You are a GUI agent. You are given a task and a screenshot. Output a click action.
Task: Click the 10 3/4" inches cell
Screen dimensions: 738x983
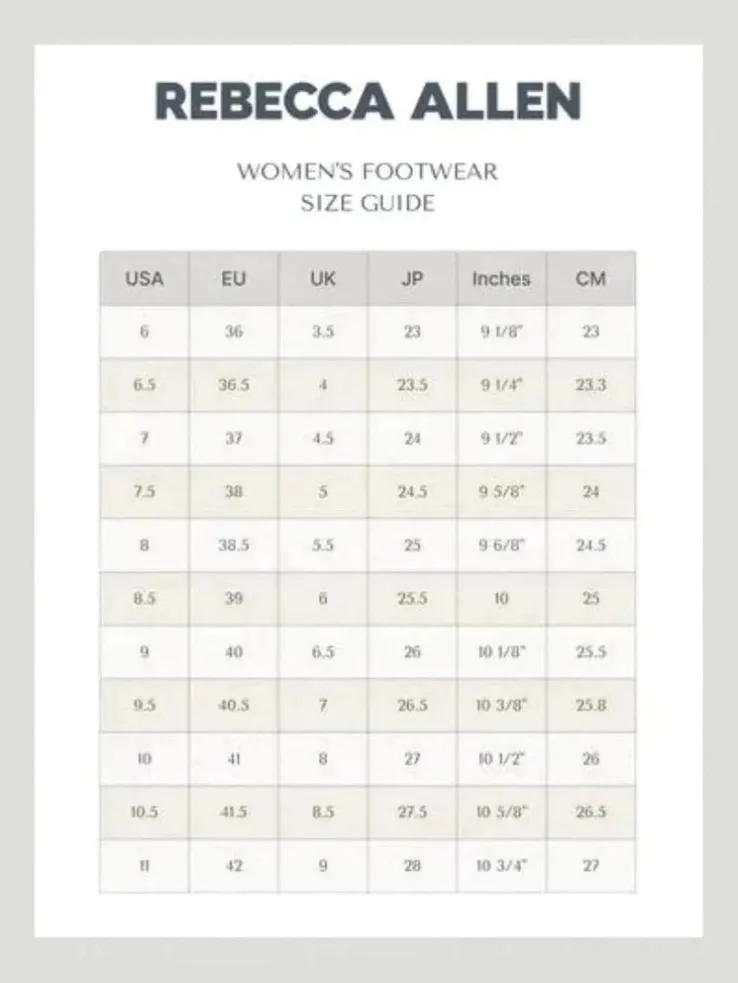click(x=501, y=866)
